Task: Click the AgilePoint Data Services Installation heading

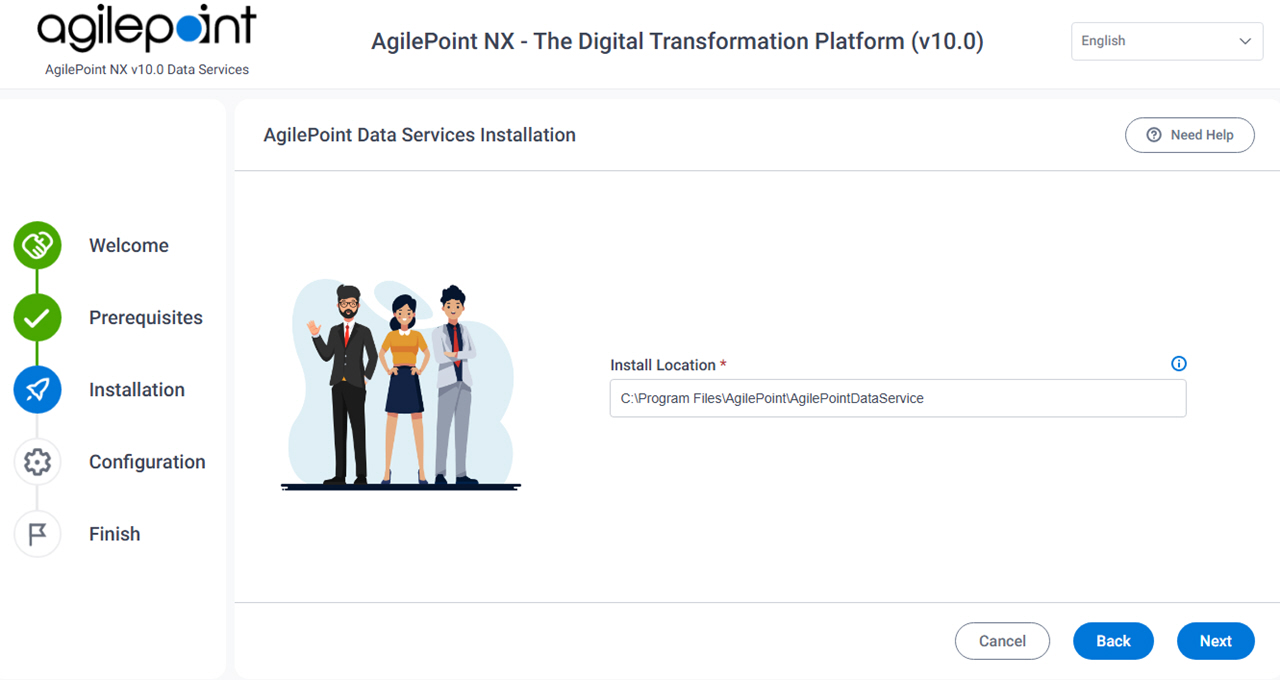Action: [x=420, y=135]
